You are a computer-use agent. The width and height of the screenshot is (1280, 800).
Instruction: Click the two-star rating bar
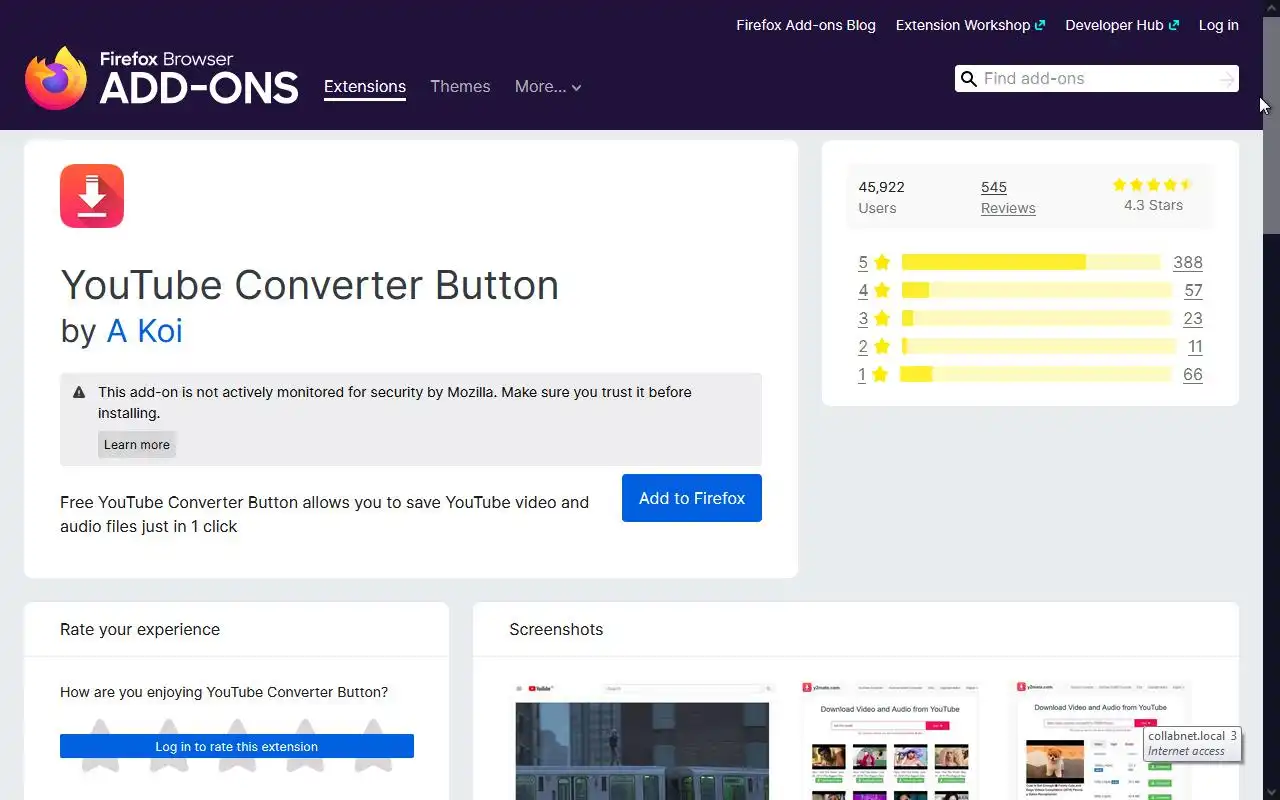(x=1038, y=346)
